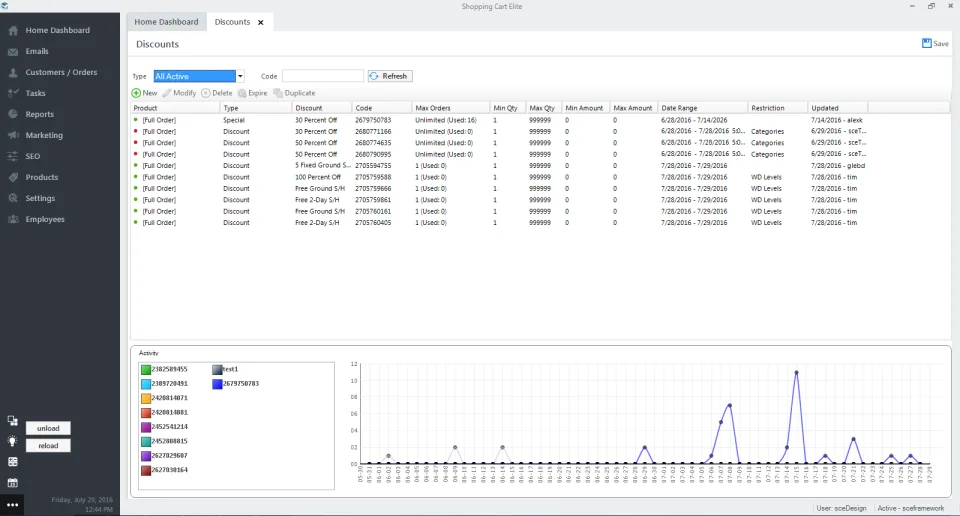Click the blue 2679750783 legend swatch

[x=217, y=384]
